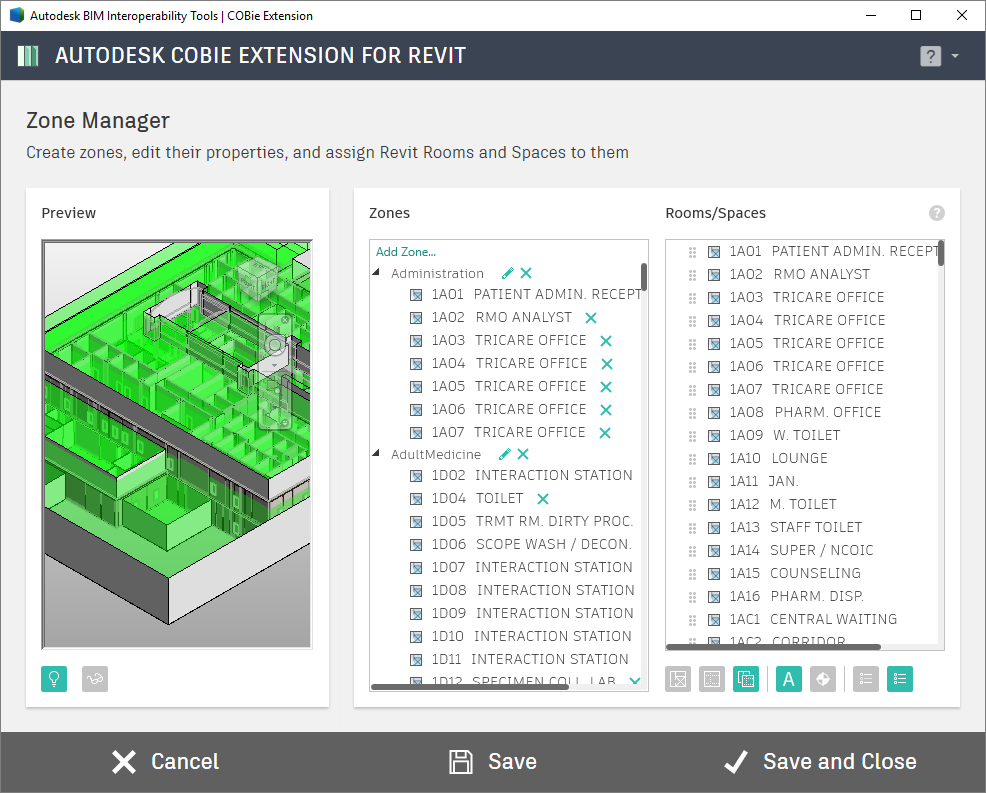The height and width of the screenshot is (793, 986).
Task: Toggle the lightbulb highlight preview icon
Action: [x=54, y=679]
